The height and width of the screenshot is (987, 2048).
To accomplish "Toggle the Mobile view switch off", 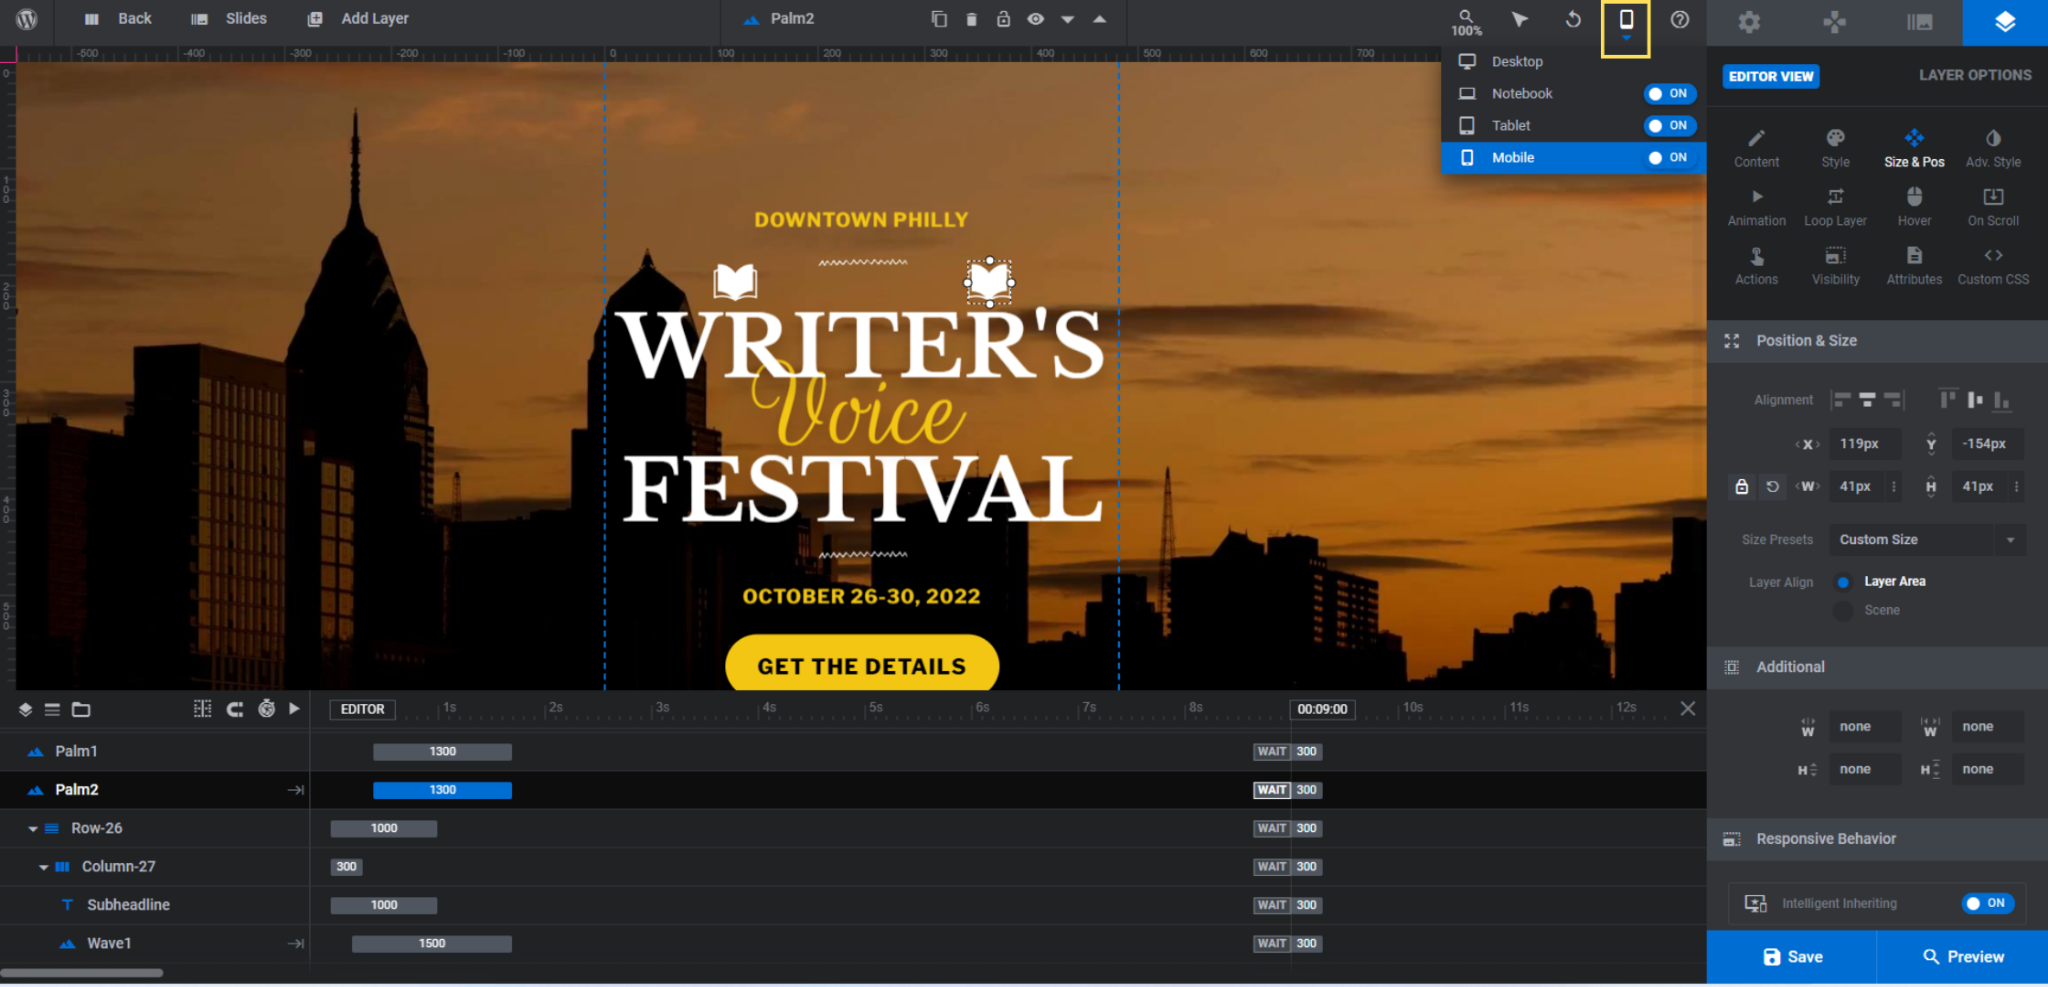I will coord(1669,157).
